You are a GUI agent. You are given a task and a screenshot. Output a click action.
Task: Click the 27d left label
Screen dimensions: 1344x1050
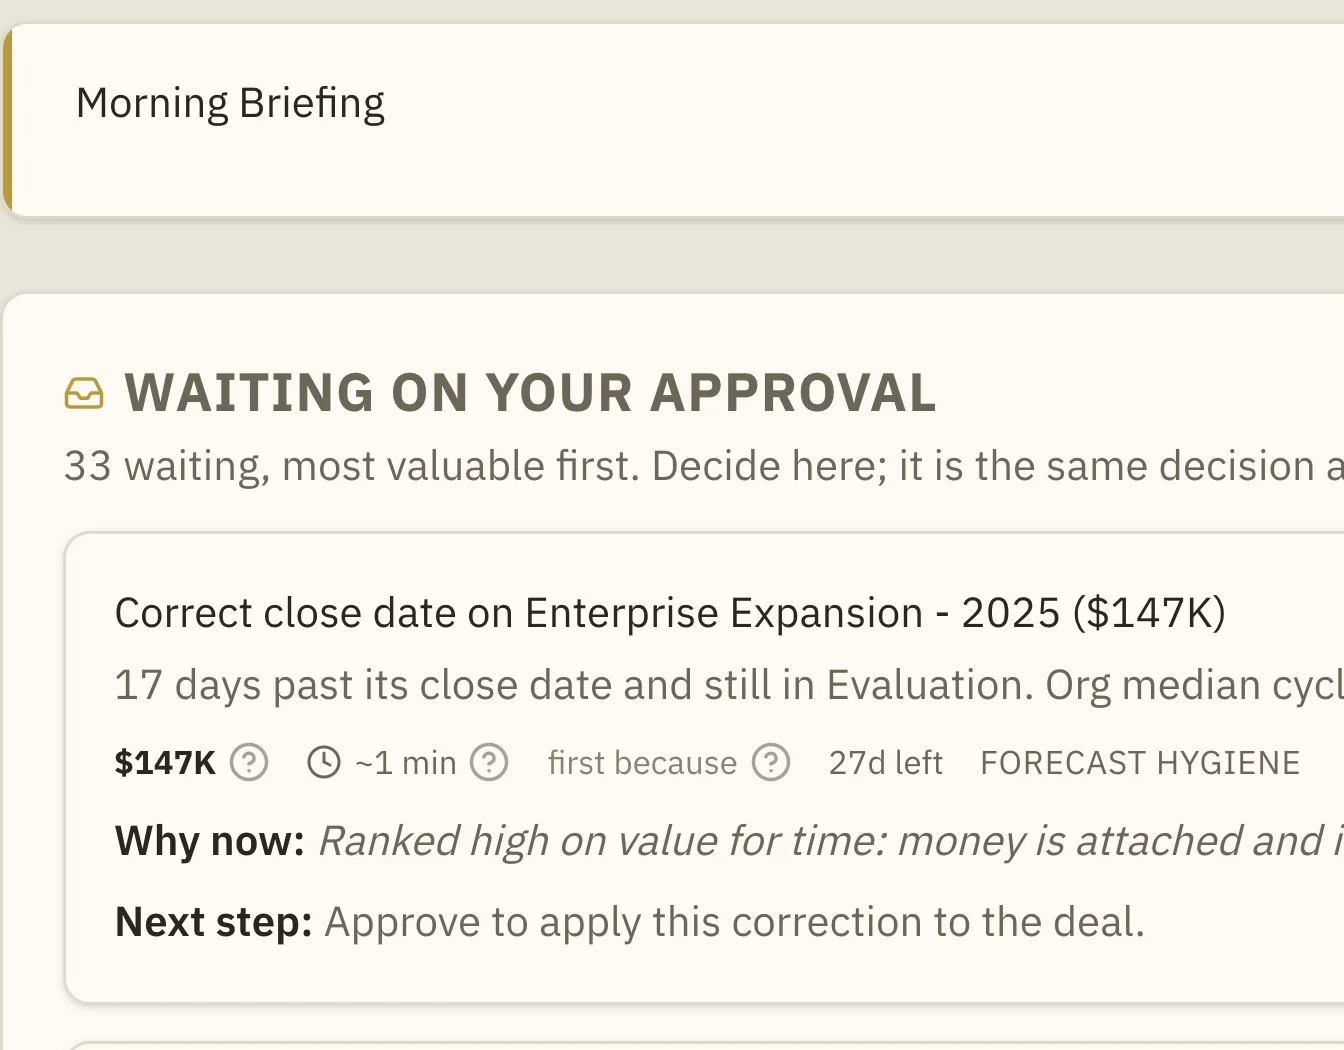click(x=885, y=763)
